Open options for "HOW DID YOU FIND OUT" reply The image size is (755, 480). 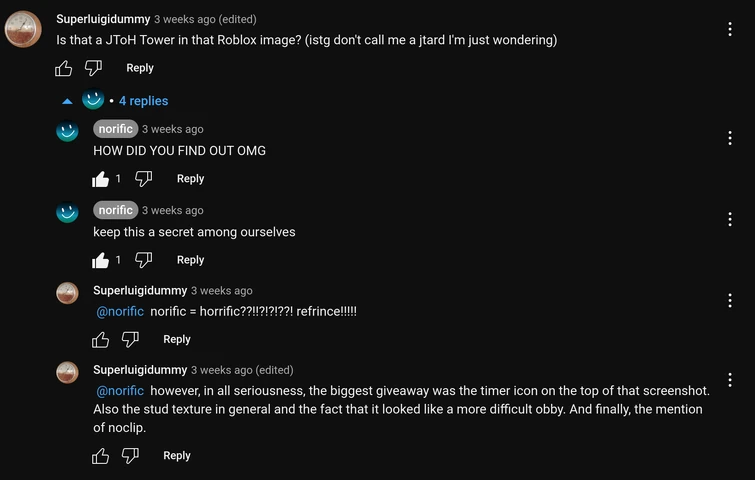click(x=730, y=139)
